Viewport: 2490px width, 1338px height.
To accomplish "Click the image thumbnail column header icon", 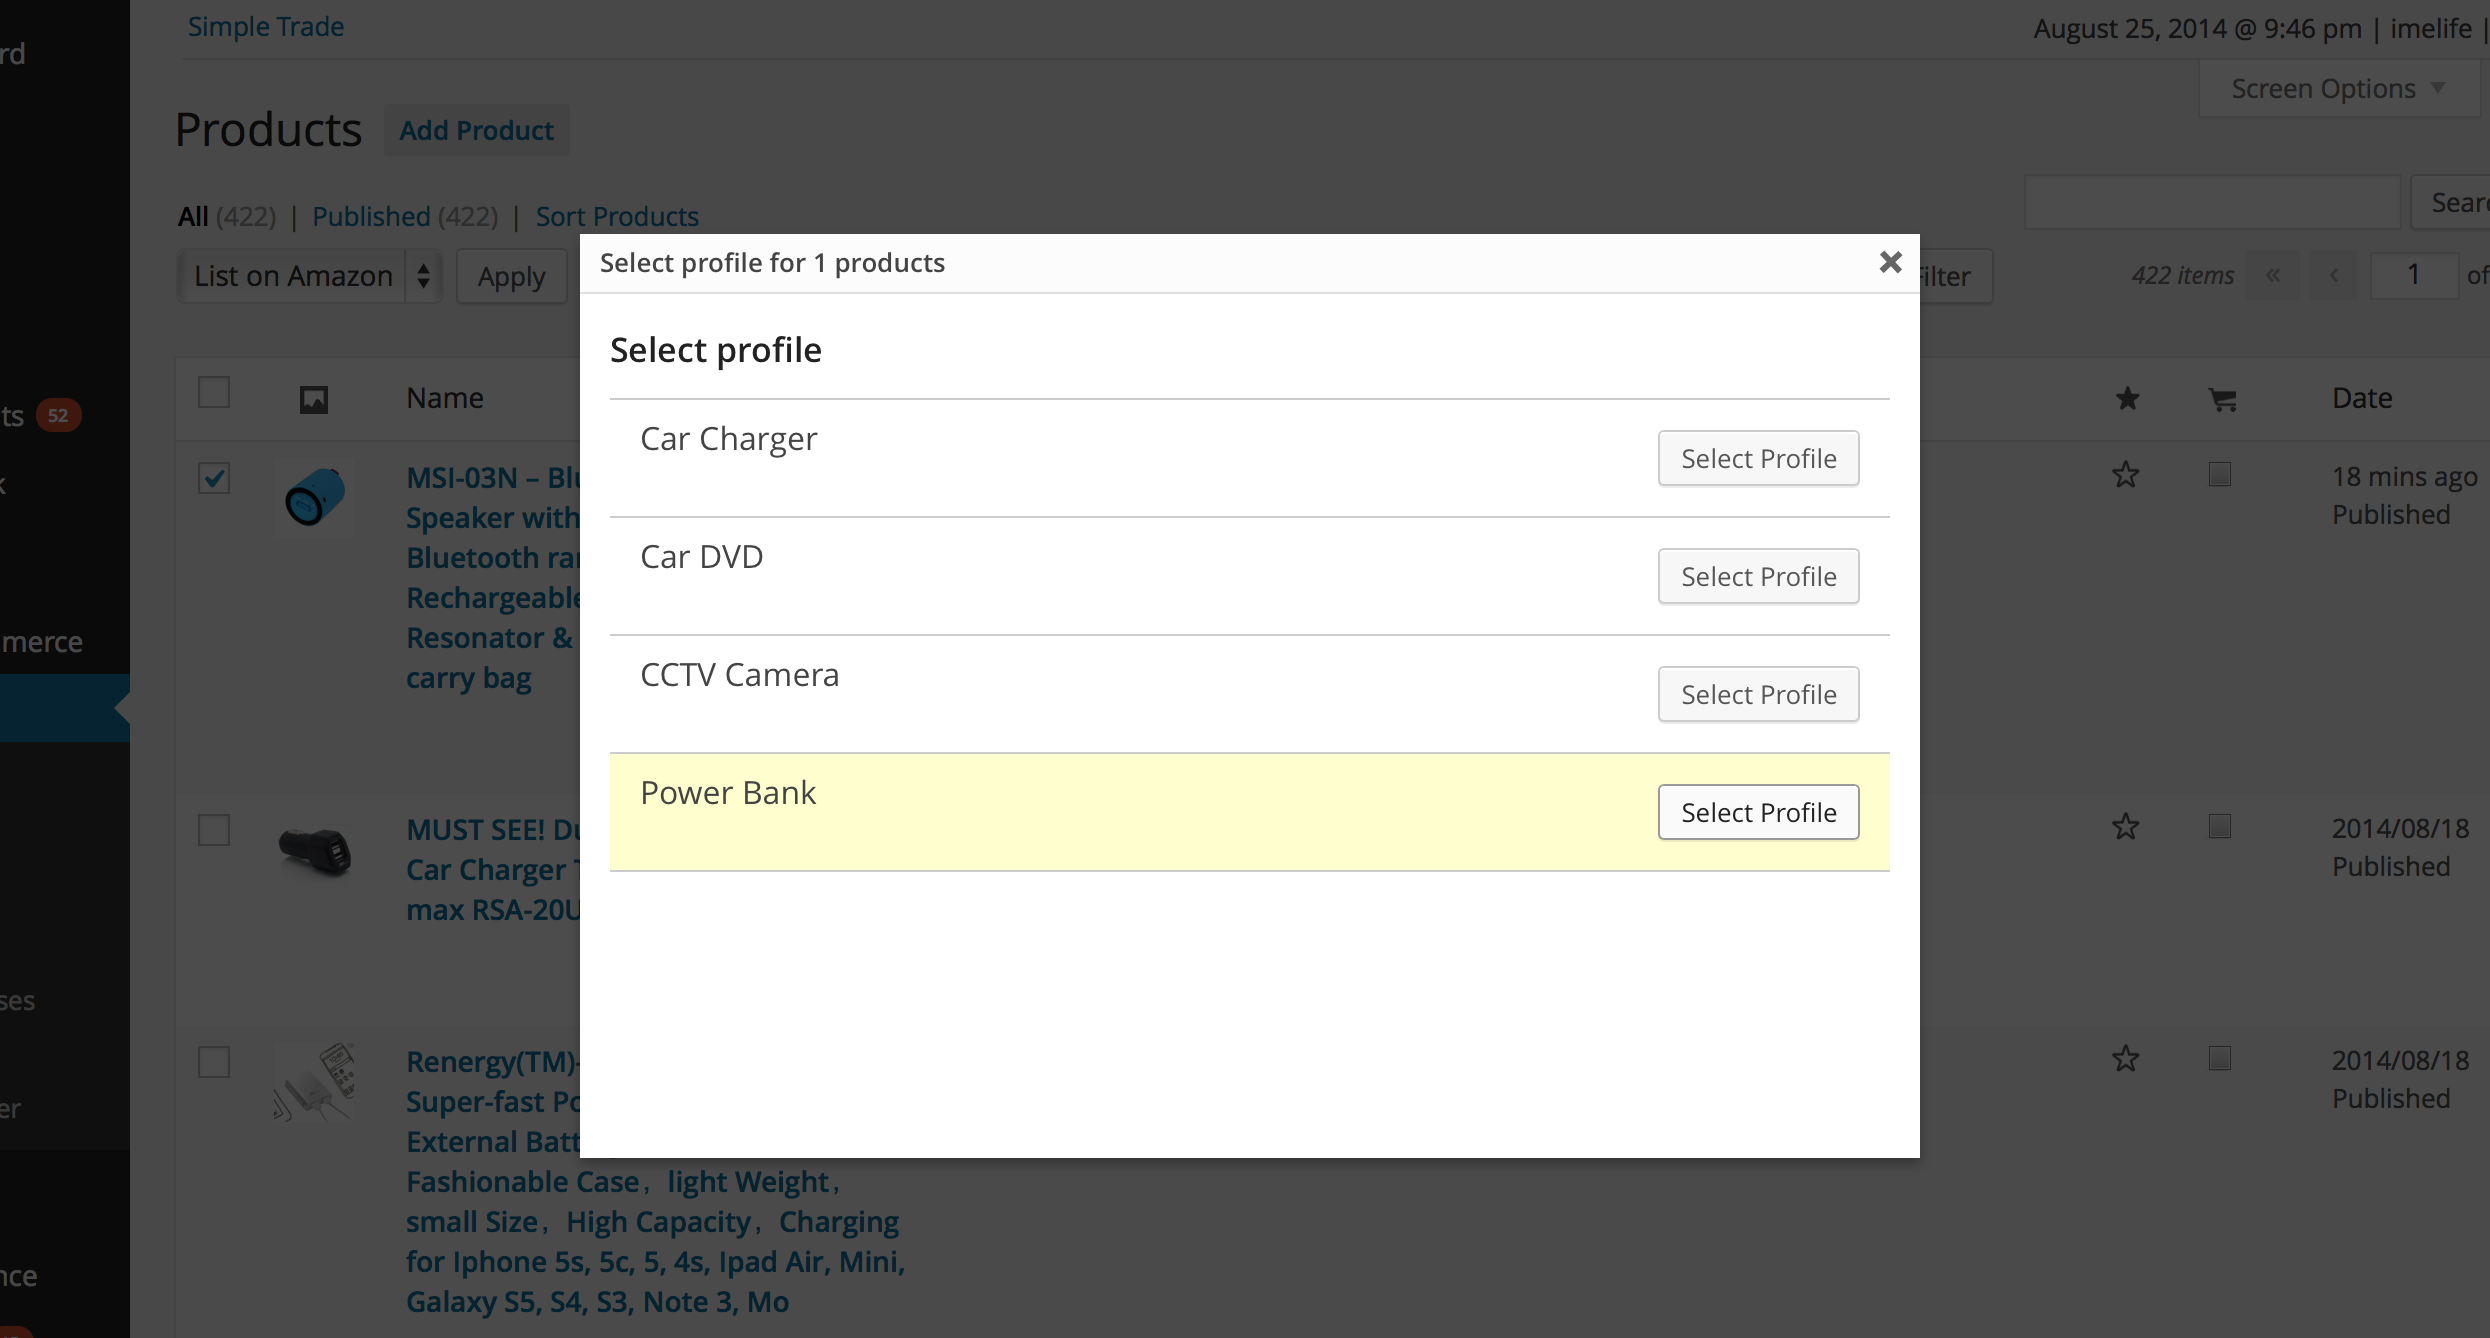I will coord(314,400).
